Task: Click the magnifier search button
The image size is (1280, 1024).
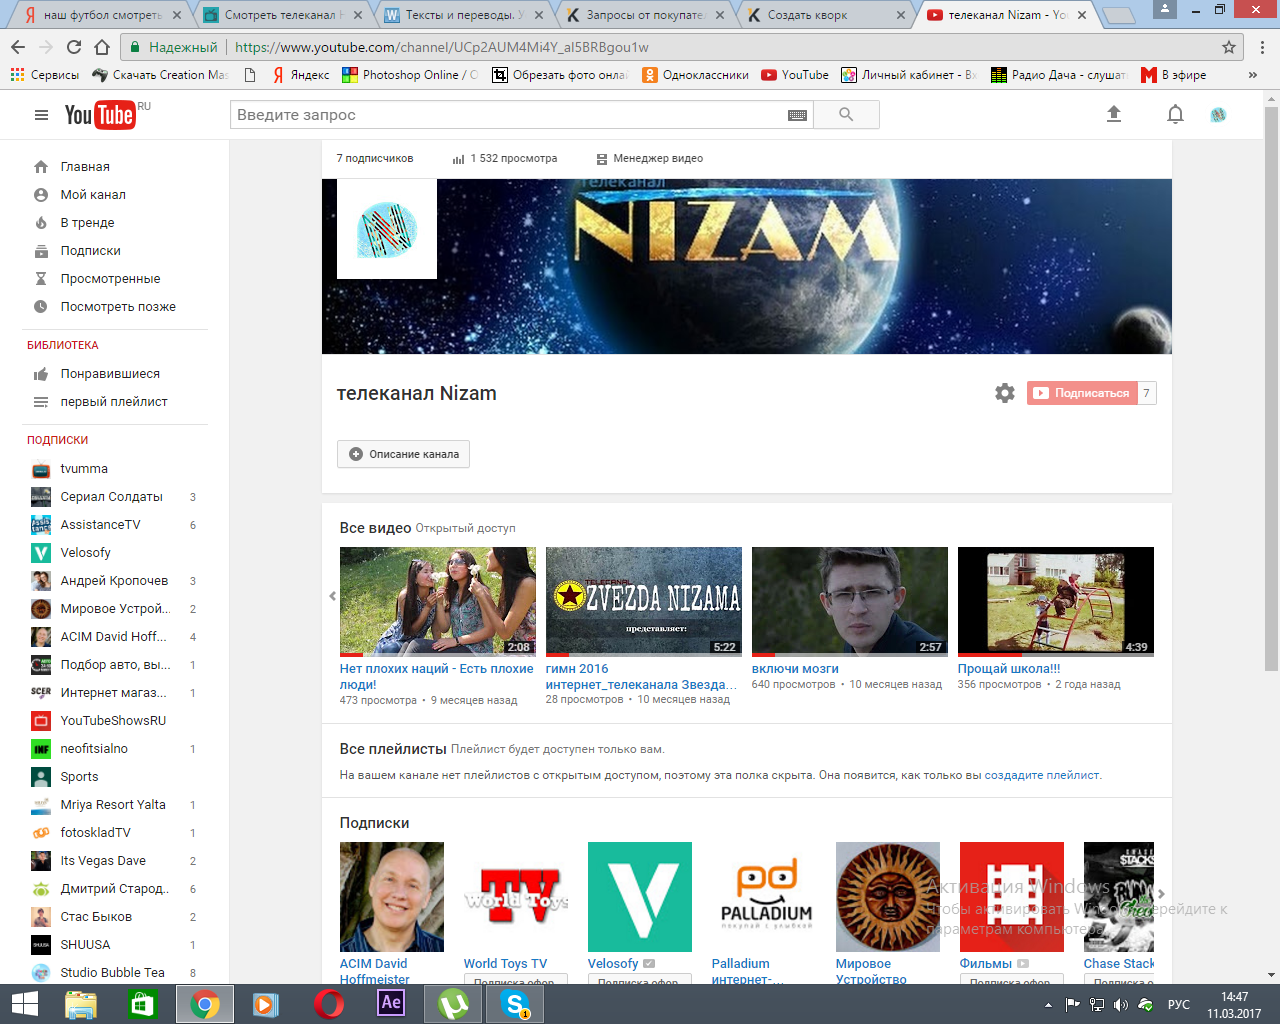Action: click(846, 115)
